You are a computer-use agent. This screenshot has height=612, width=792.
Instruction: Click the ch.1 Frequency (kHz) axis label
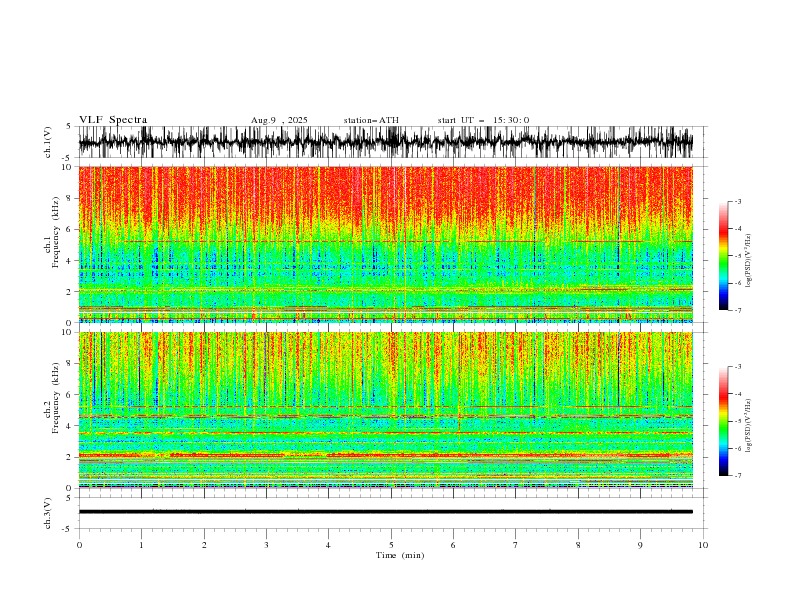point(52,232)
